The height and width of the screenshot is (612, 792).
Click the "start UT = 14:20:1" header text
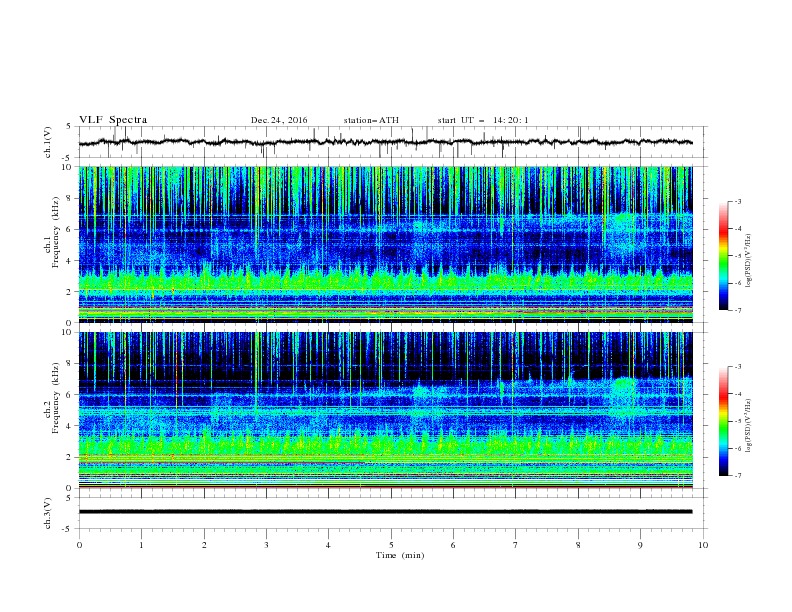pos(483,120)
